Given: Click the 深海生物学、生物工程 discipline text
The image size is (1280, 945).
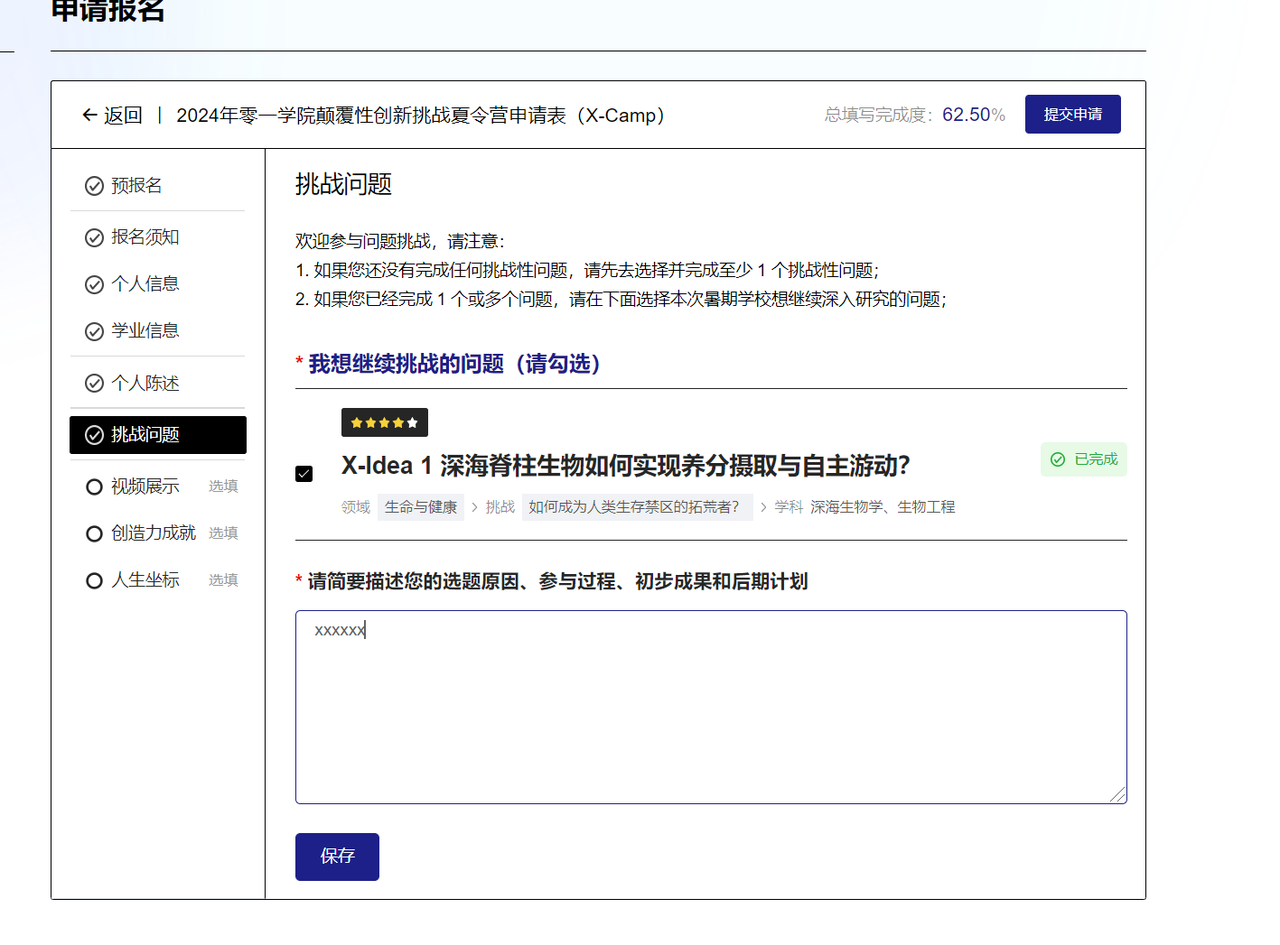Looking at the screenshot, I should point(882,507).
